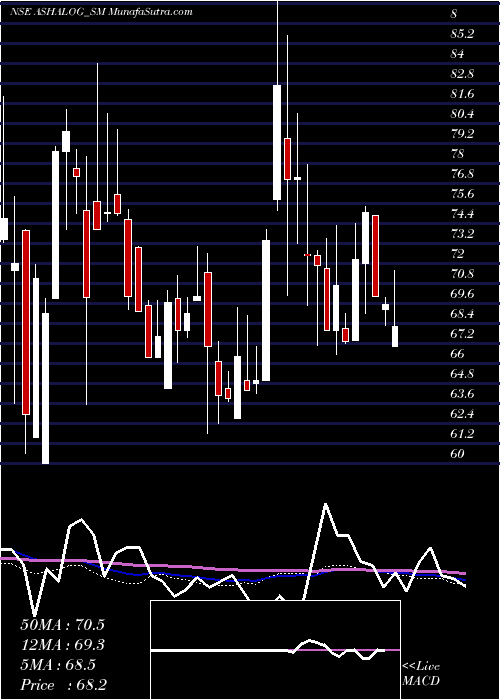Click the rightmost white candlestick on the chart
The height and width of the screenshot is (700, 500).
[x=395, y=336]
